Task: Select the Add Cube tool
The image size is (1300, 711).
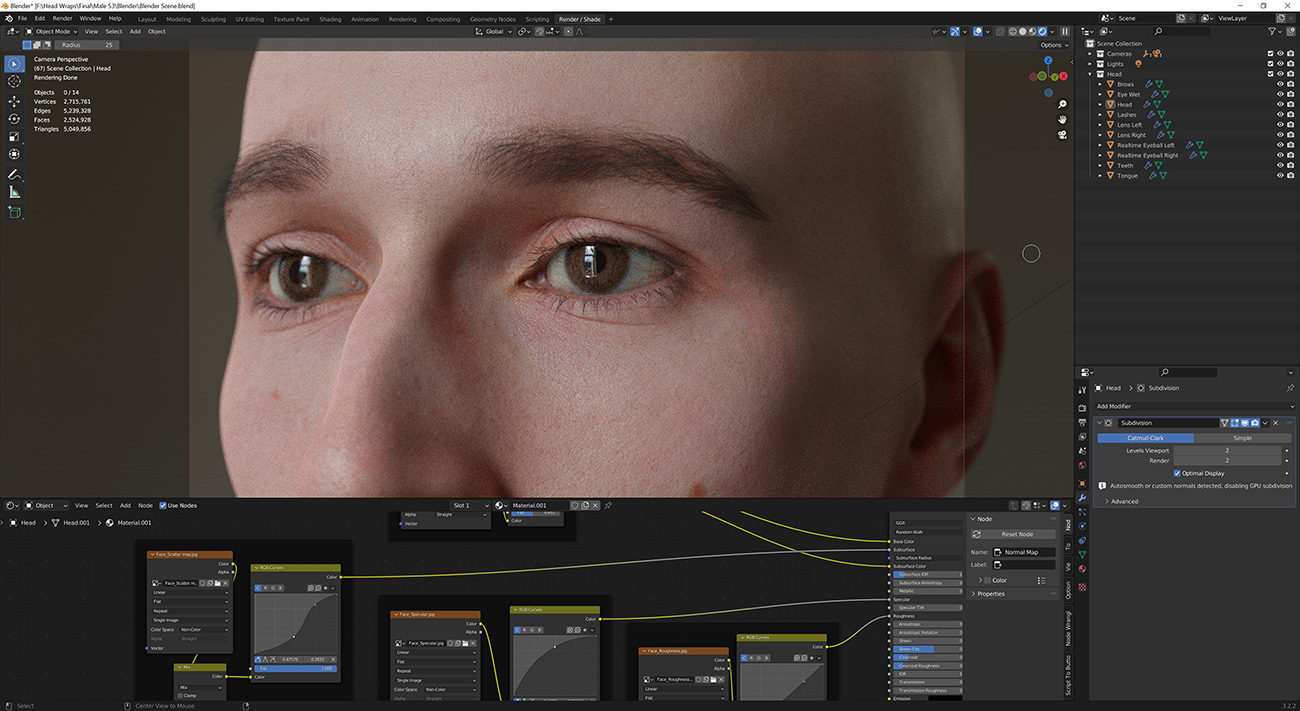Action: (13, 212)
